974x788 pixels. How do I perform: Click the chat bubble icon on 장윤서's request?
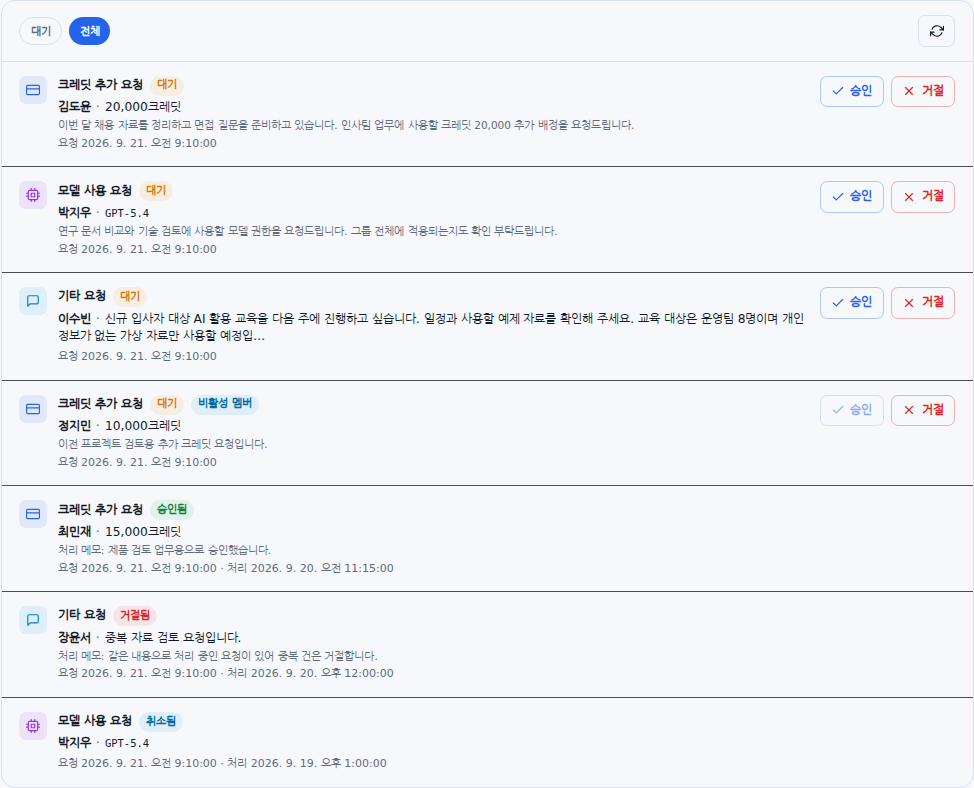pyautogui.click(x=33, y=620)
